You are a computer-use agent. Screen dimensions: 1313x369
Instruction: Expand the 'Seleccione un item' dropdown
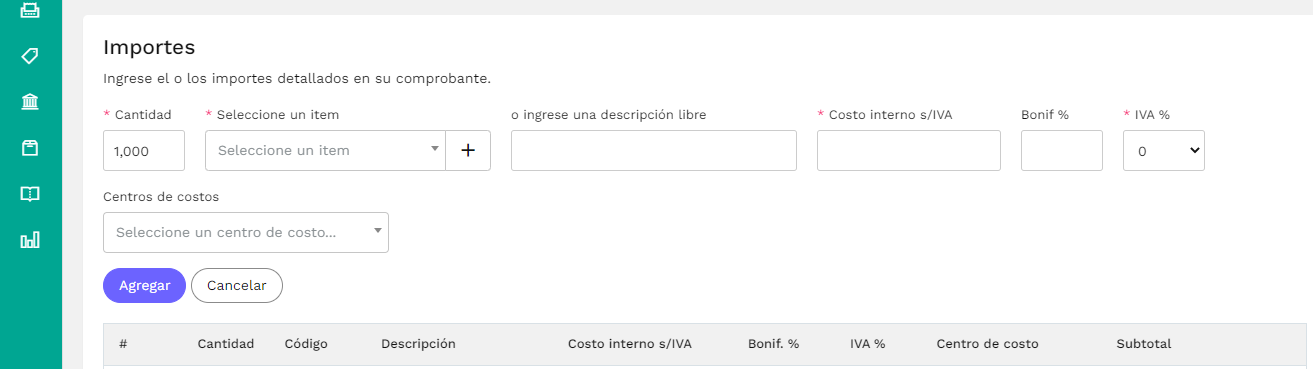click(325, 150)
